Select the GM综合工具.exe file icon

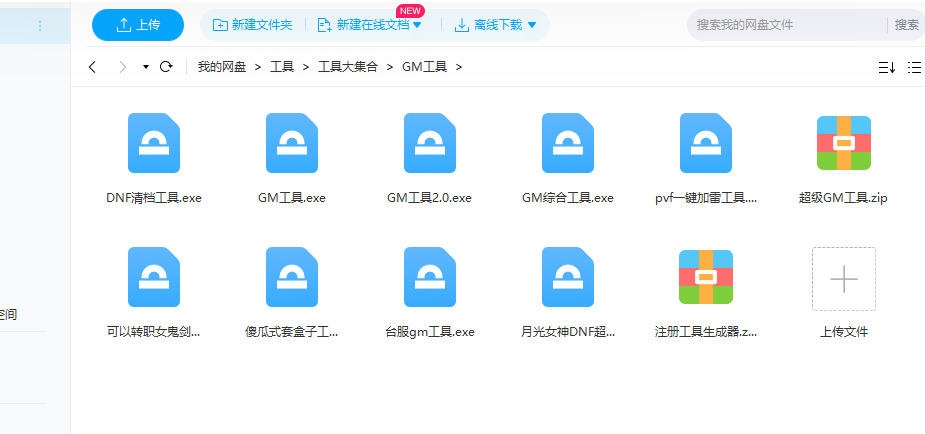point(568,143)
